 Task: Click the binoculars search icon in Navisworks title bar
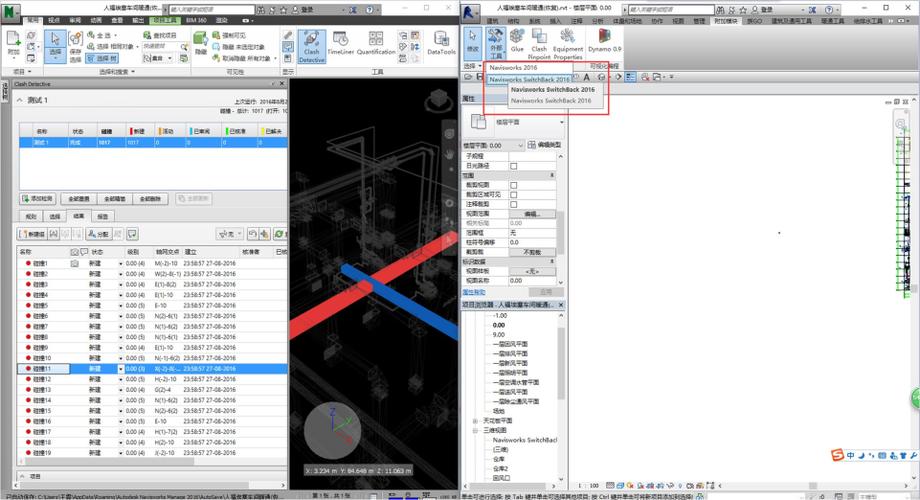click(x=261, y=10)
